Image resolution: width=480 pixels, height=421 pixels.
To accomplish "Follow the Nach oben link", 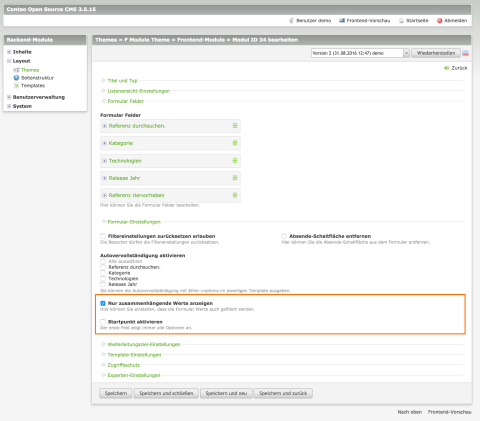I will [x=410, y=412].
